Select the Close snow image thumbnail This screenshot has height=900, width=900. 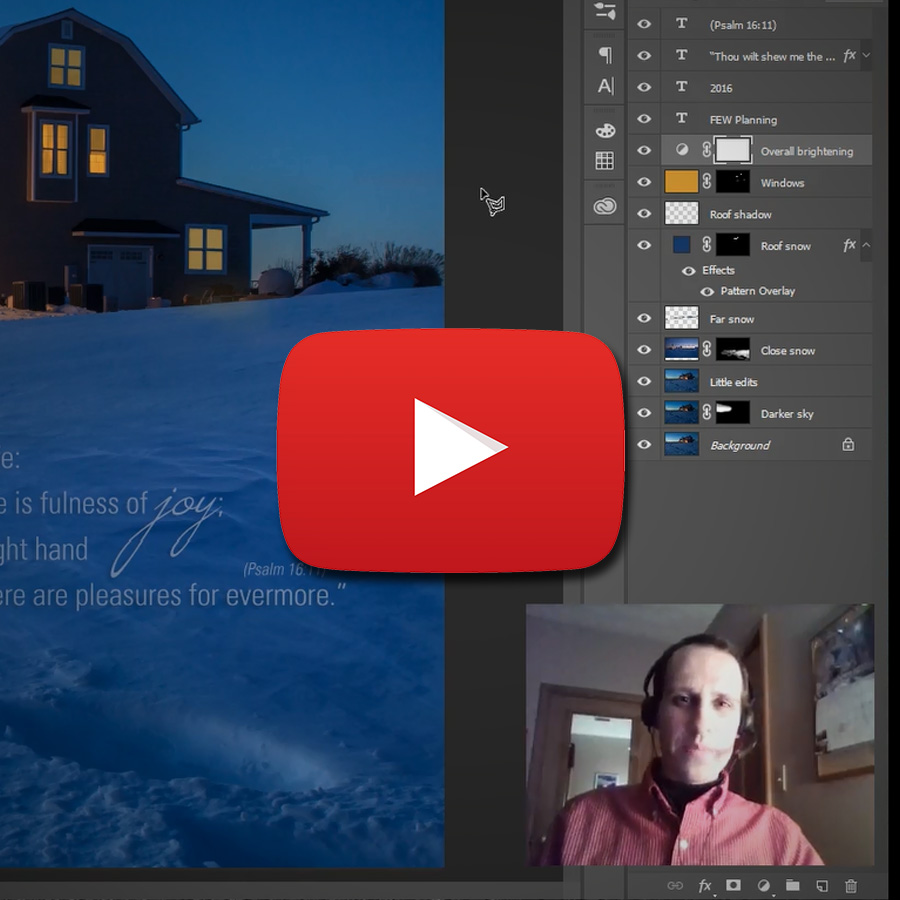[681, 350]
